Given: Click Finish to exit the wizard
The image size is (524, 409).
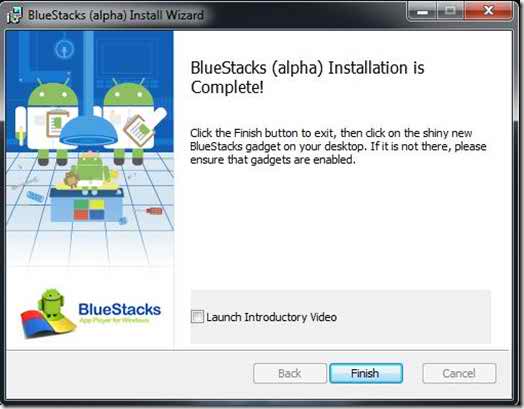Looking at the screenshot, I should click(x=366, y=373).
